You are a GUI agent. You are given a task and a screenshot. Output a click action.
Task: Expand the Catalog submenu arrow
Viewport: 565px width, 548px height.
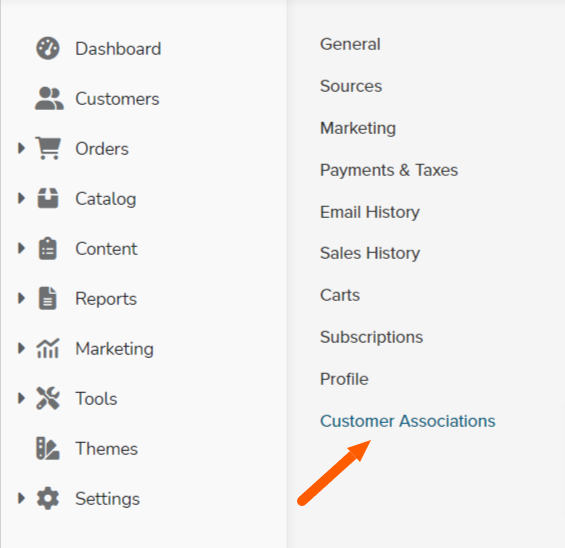pos(21,198)
